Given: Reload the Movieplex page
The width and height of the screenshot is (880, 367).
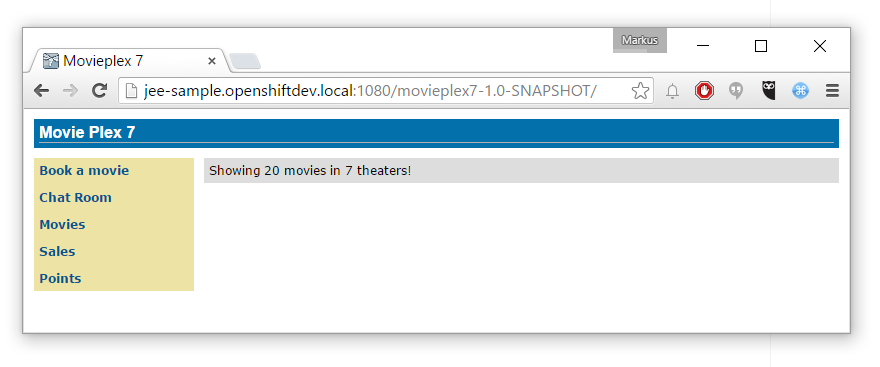Looking at the screenshot, I should (99, 90).
